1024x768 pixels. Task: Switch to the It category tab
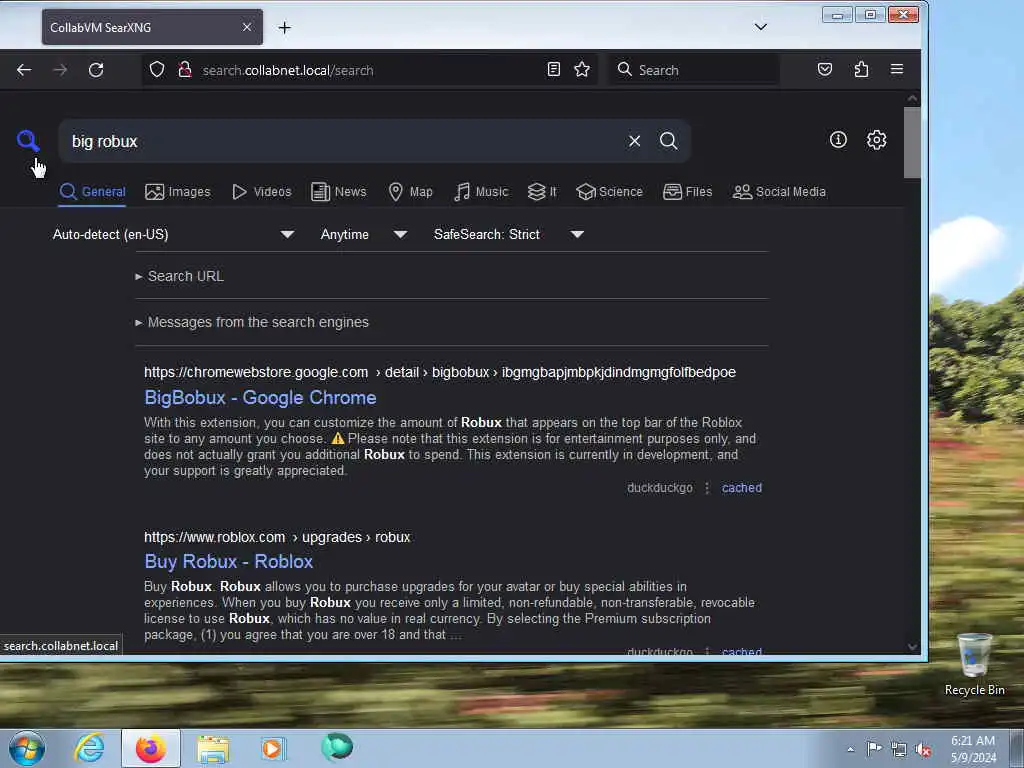click(542, 192)
